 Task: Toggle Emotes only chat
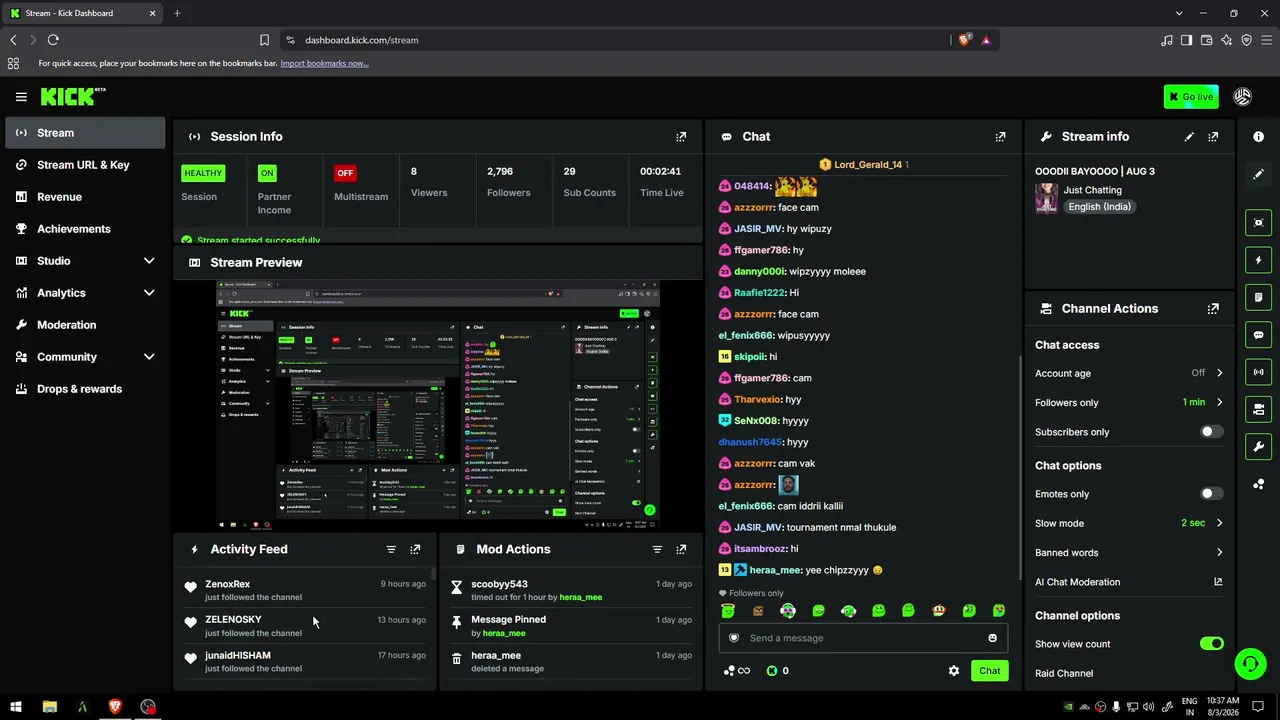click(1211, 494)
